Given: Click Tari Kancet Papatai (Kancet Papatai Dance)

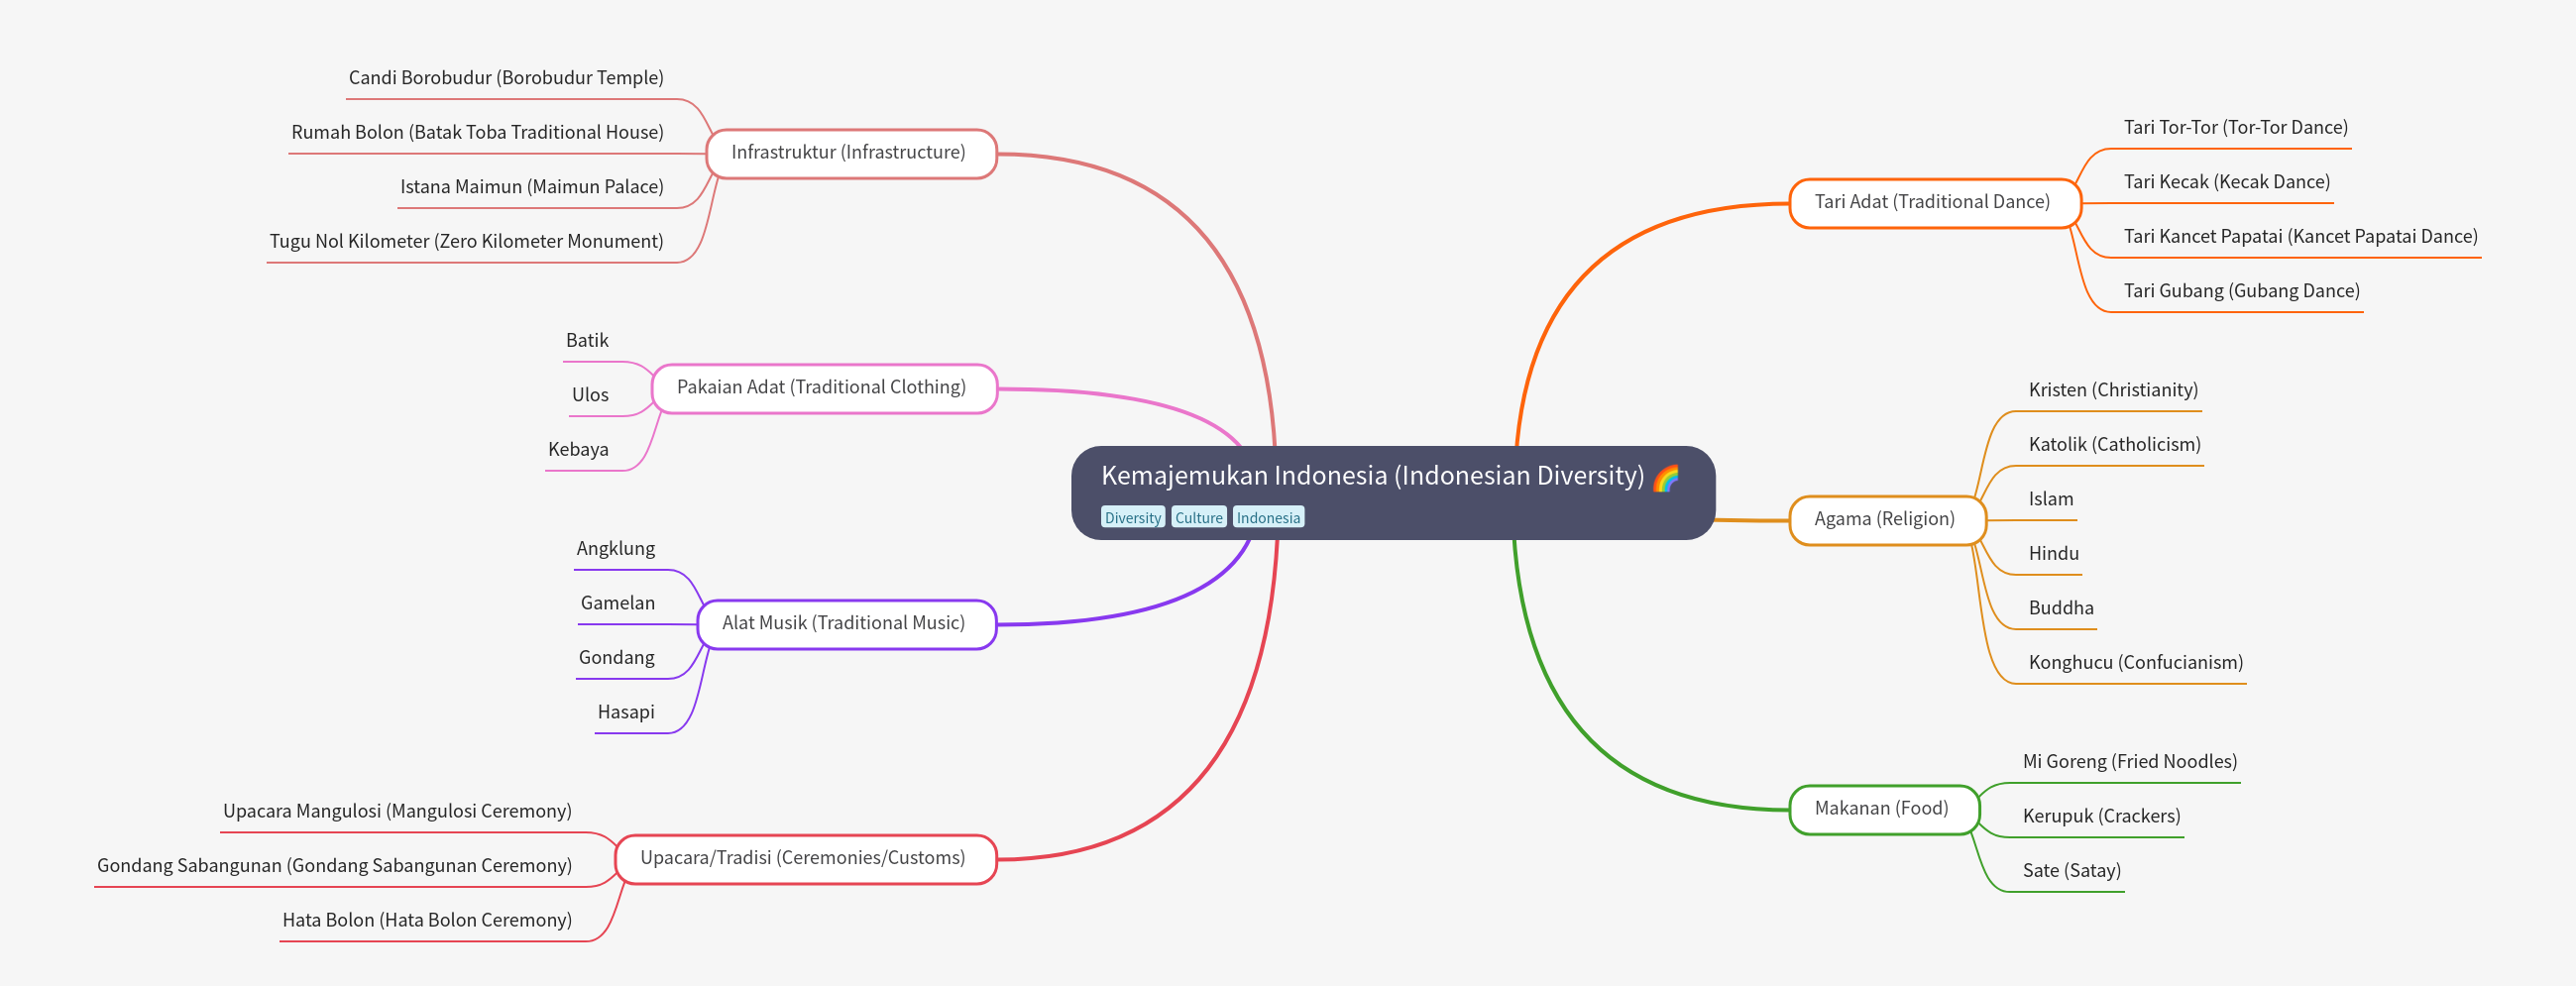Looking at the screenshot, I should (x=2301, y=237).
